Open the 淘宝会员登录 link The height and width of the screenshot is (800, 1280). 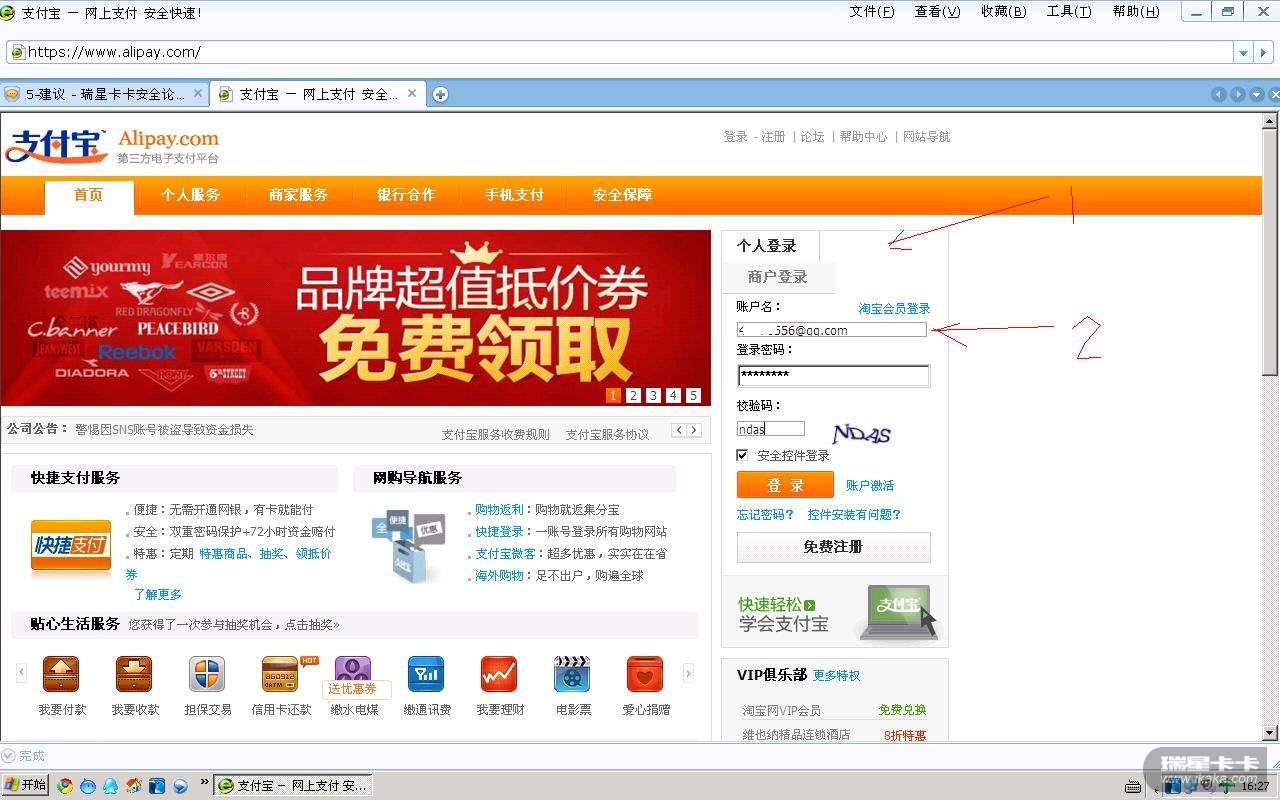click(x=894, y=309)
